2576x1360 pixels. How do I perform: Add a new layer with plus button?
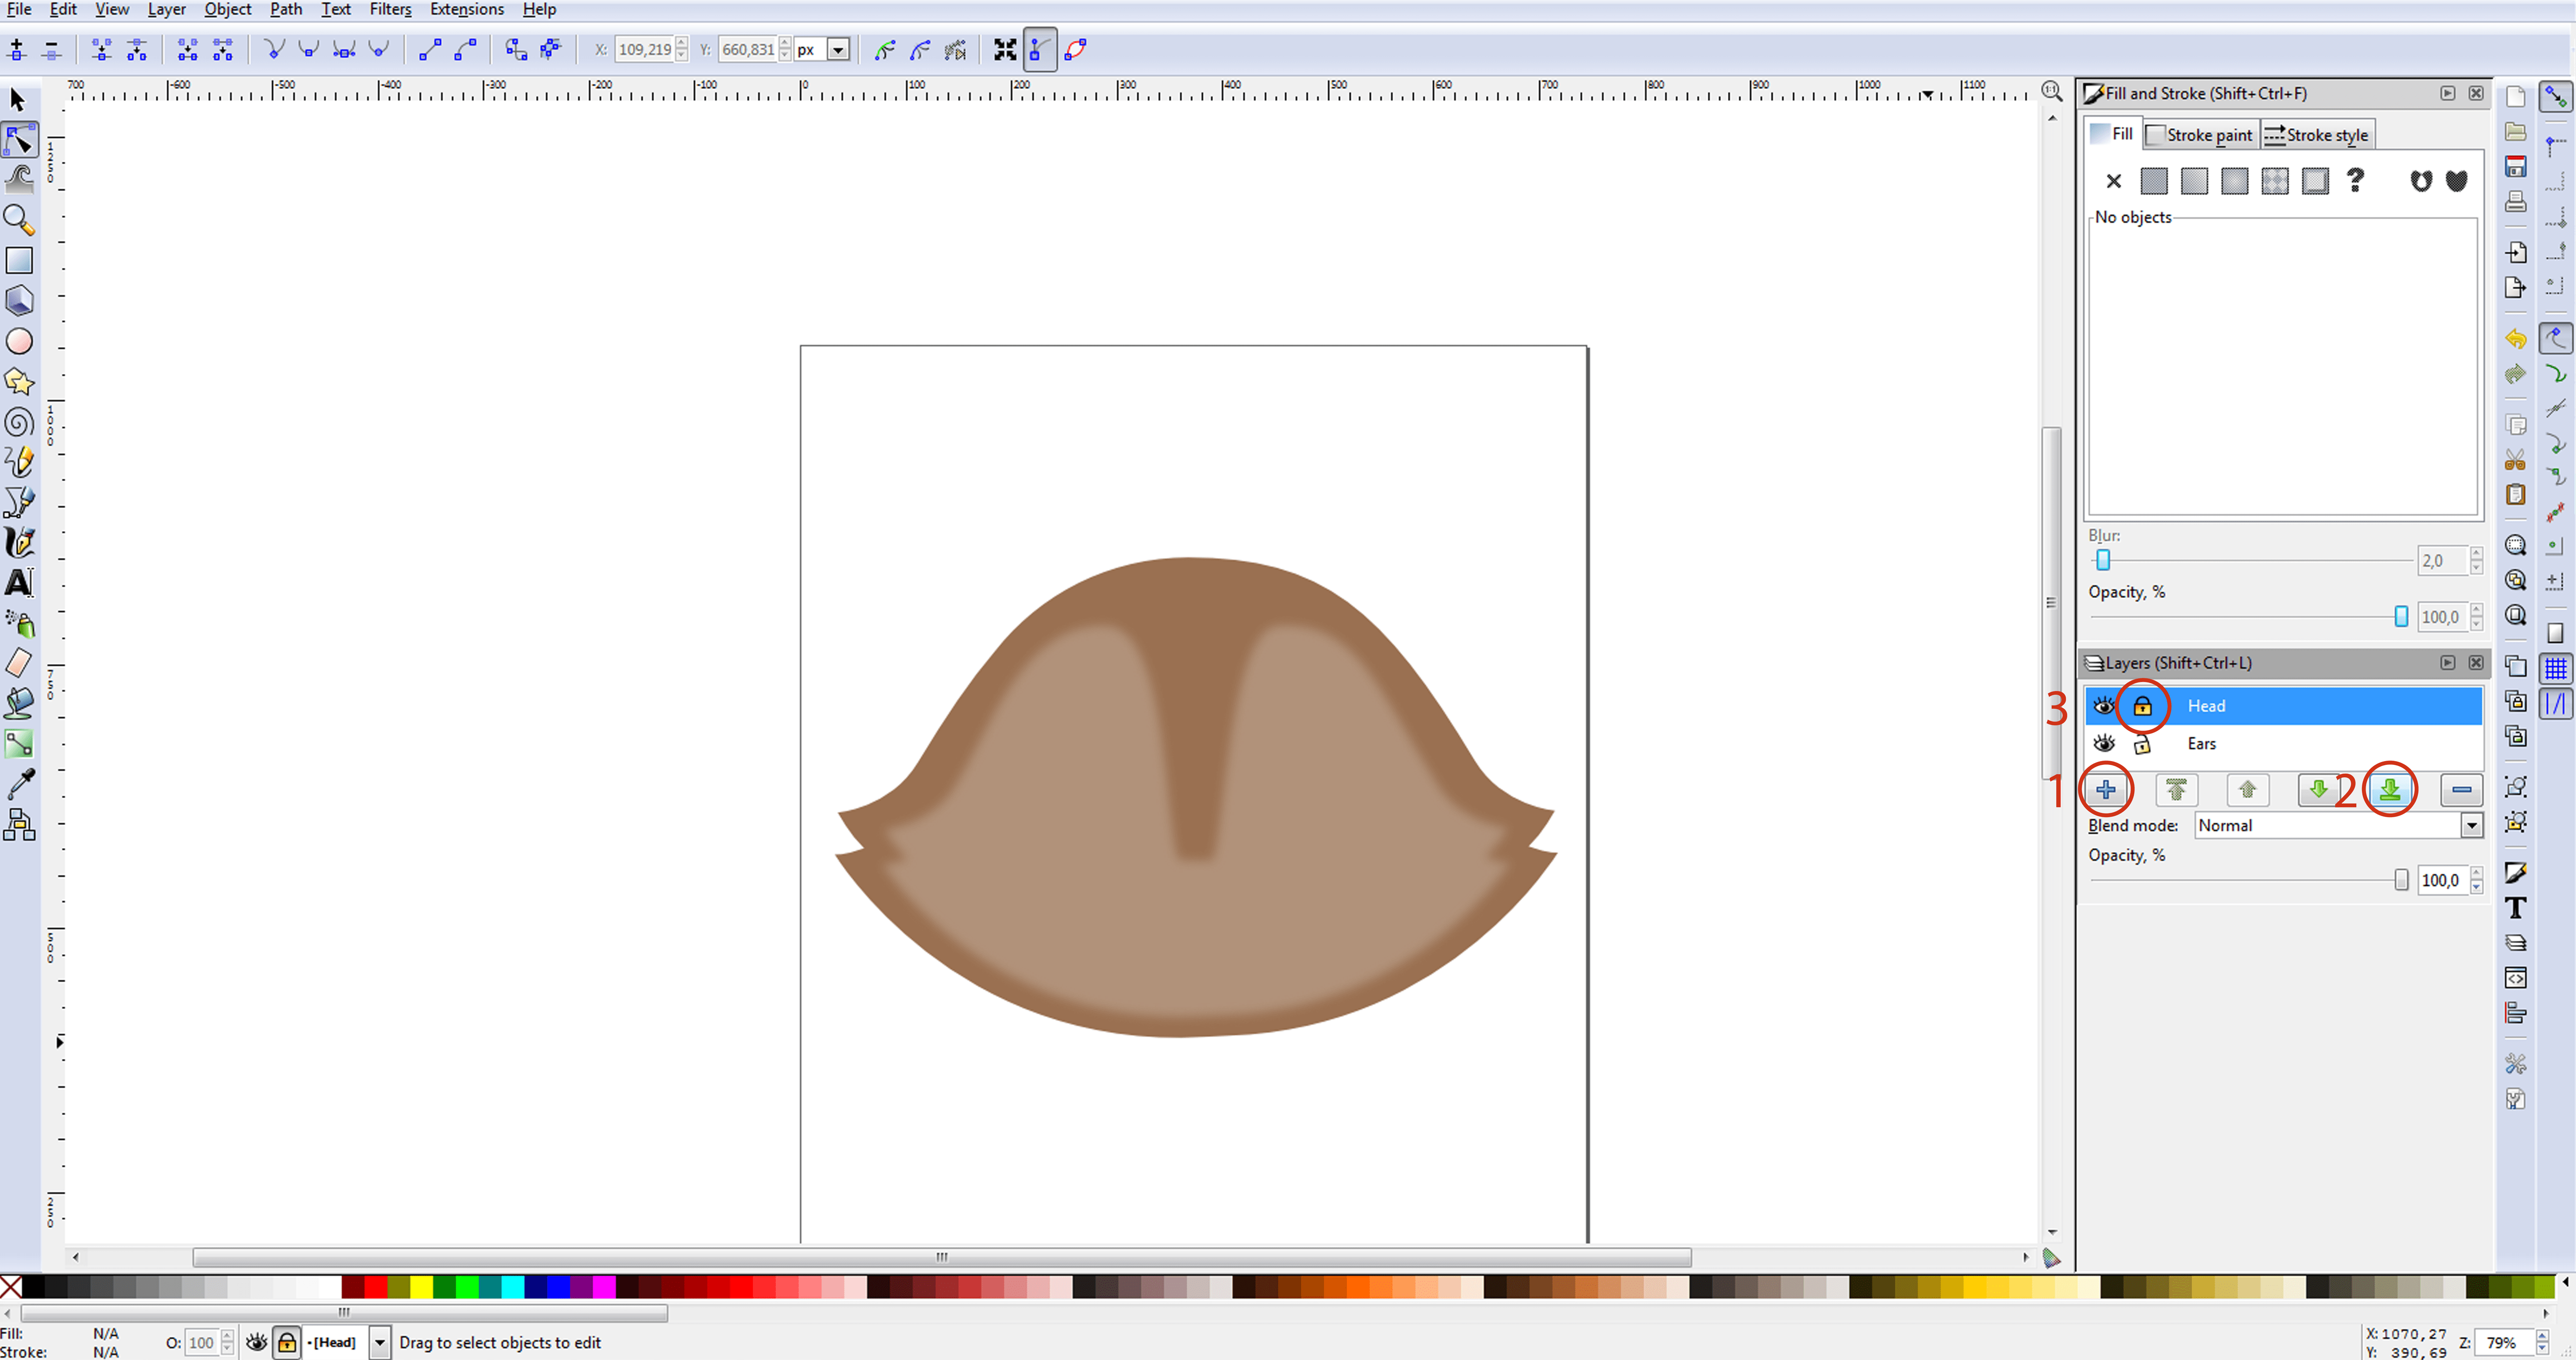(x=2105, y=790)
